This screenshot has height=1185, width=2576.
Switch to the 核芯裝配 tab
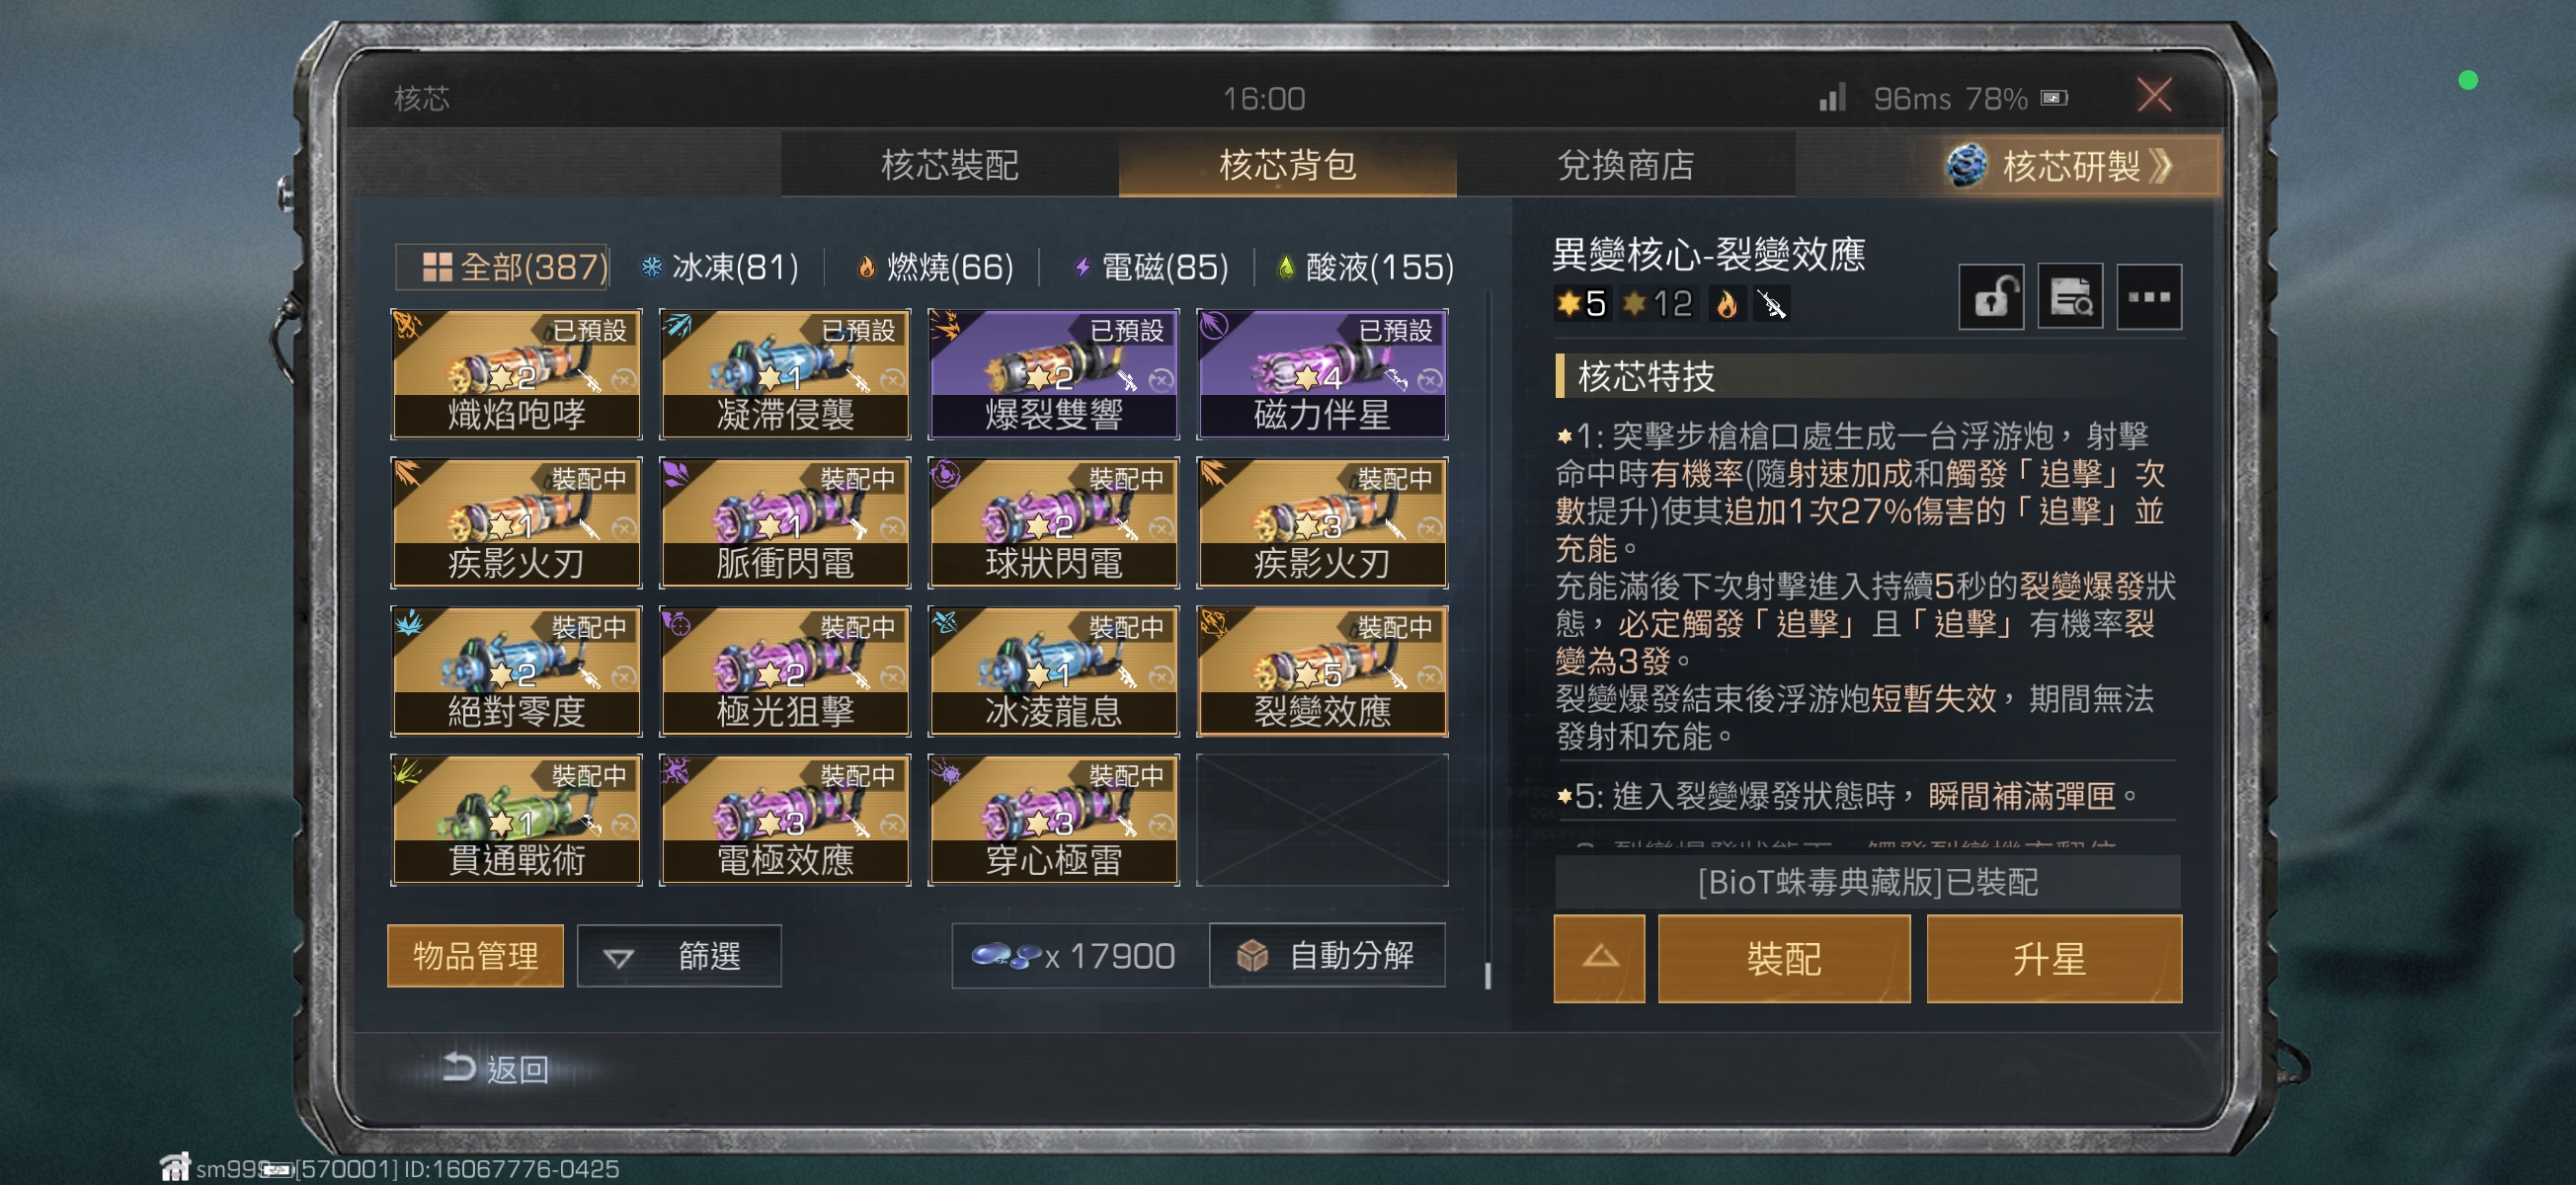click(949, 165)
